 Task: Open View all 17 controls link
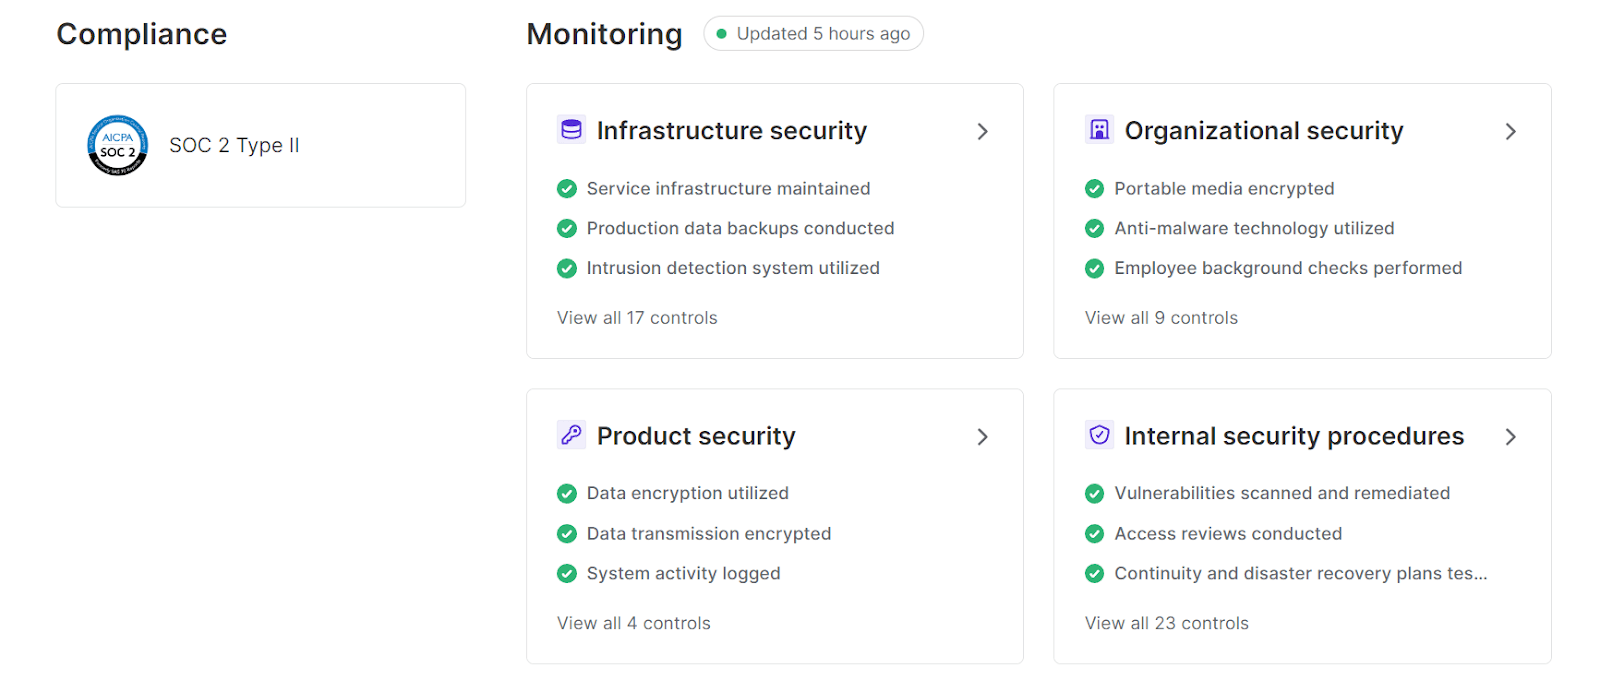click(637, 318)
